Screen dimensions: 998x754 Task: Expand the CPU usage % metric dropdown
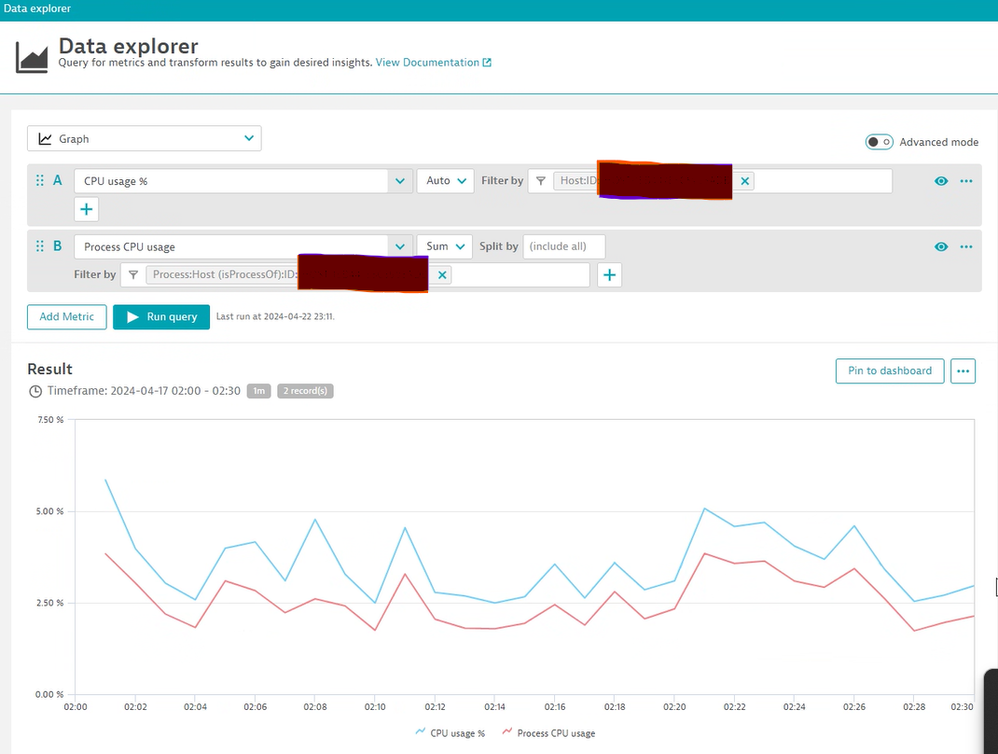tap(400, 181)
